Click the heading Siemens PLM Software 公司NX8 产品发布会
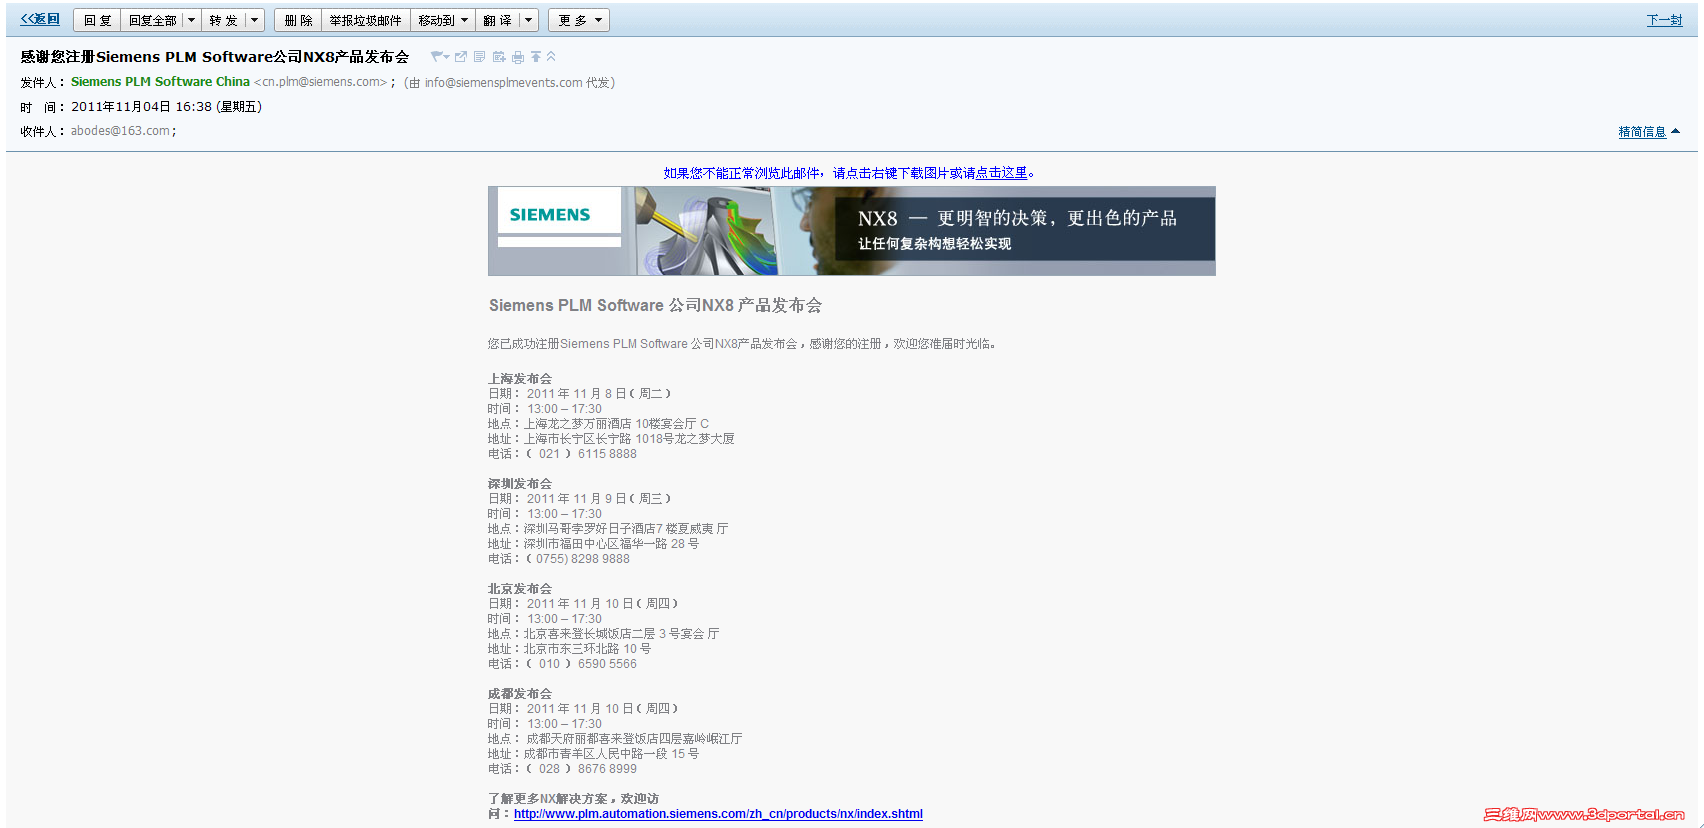Screen dimensions: 1704x828 click(655, 306)
